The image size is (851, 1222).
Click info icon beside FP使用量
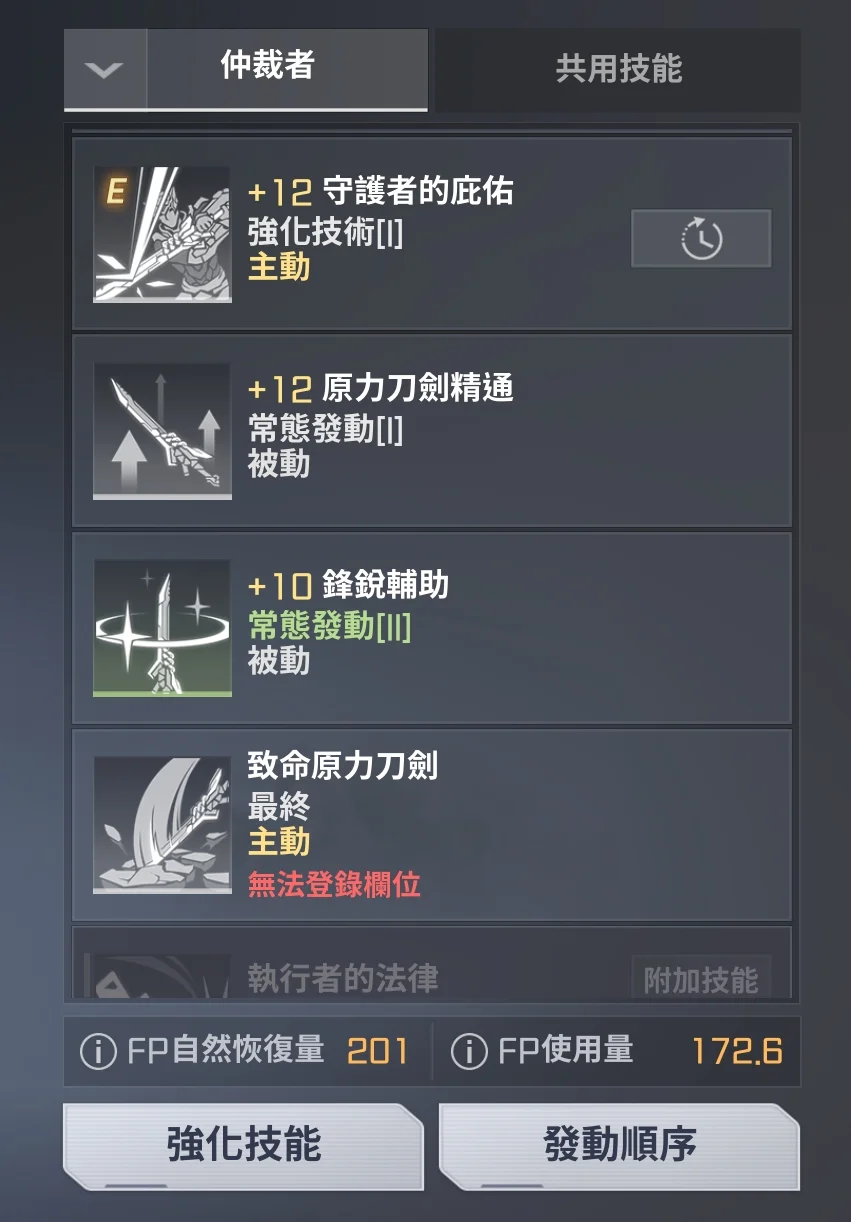tap(470, 1051)
